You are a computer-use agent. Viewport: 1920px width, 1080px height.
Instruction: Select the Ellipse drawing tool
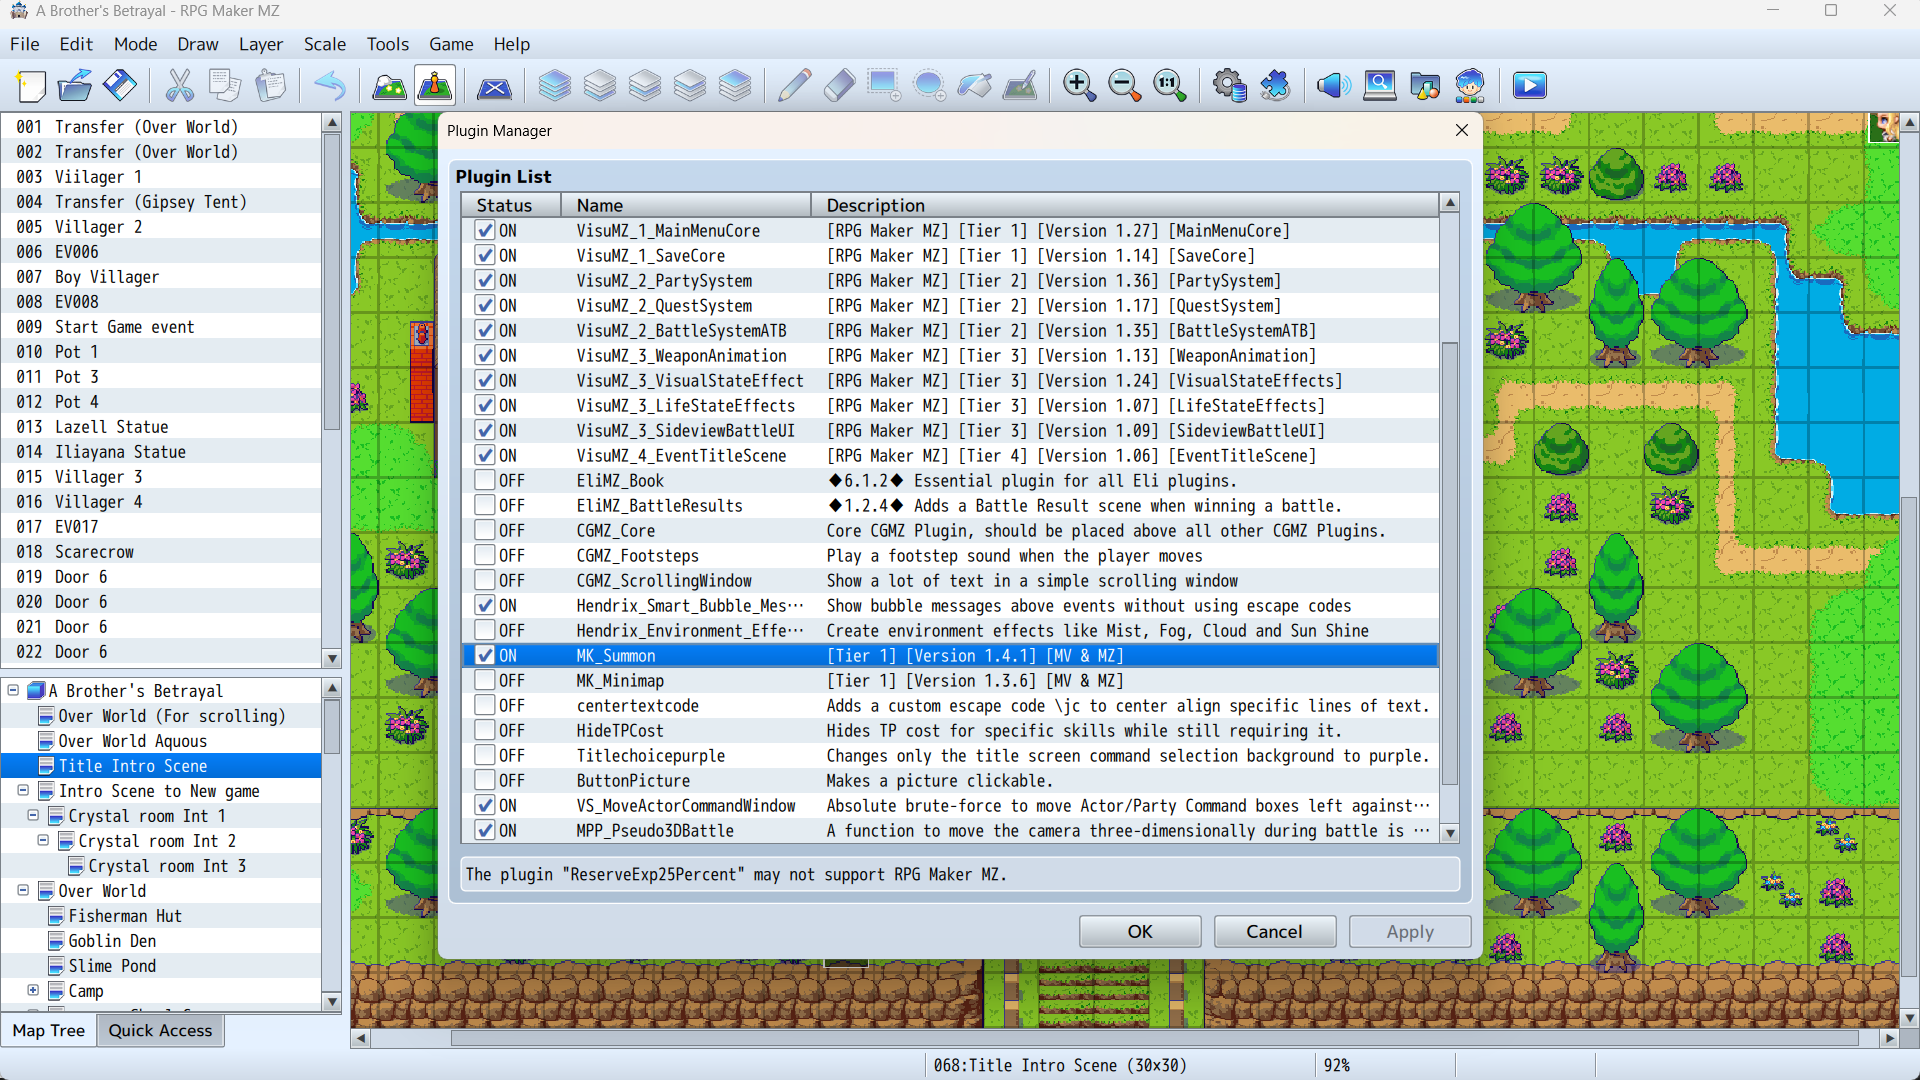tap(929, 86)
